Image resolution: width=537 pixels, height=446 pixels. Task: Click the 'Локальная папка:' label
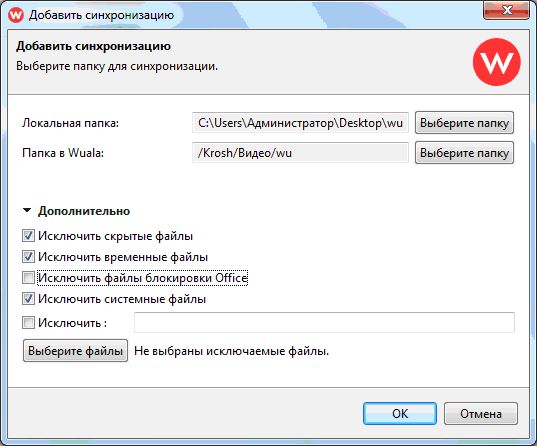coord(71,123)
